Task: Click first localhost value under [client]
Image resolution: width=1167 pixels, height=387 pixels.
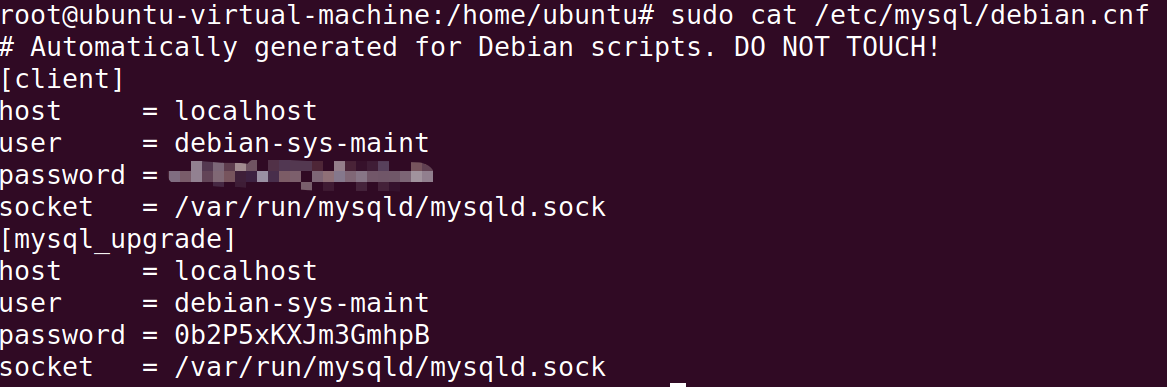Action: pos(246,111)
